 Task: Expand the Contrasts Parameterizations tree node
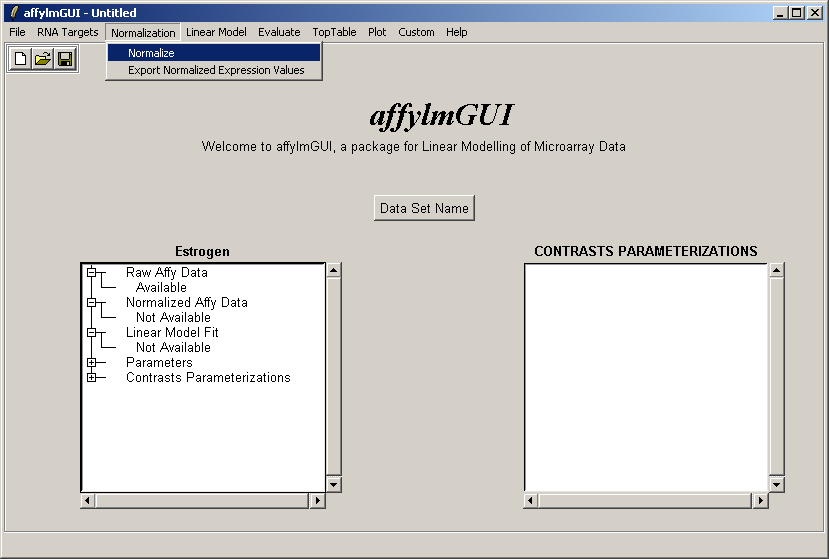91,377
